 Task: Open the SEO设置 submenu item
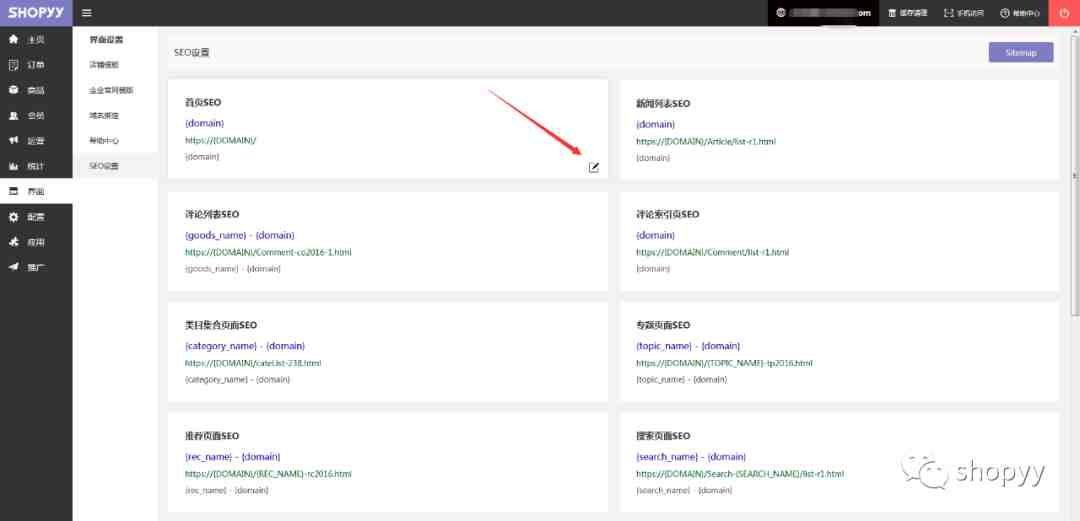pos(104,166)
